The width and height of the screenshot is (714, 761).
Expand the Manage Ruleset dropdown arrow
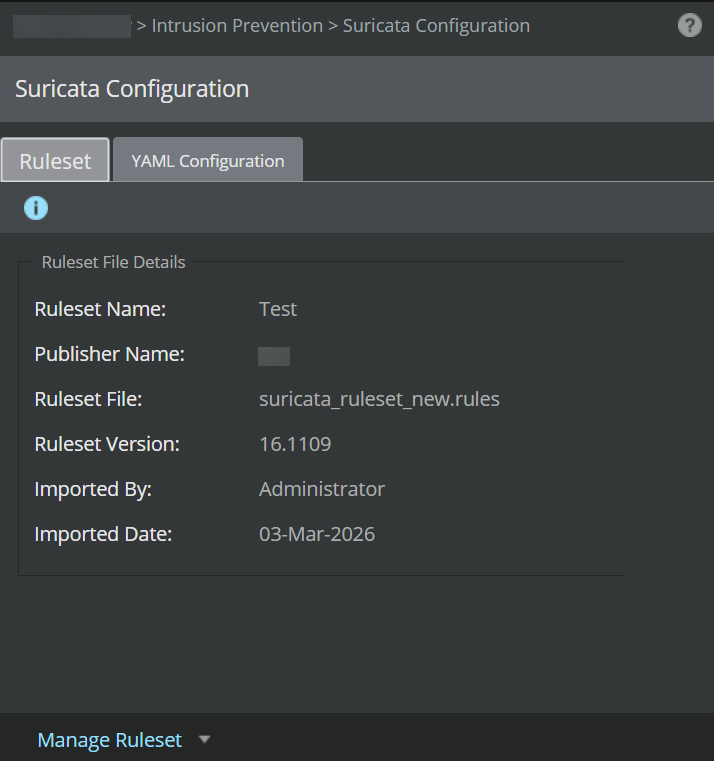click(x=205, y=740)
